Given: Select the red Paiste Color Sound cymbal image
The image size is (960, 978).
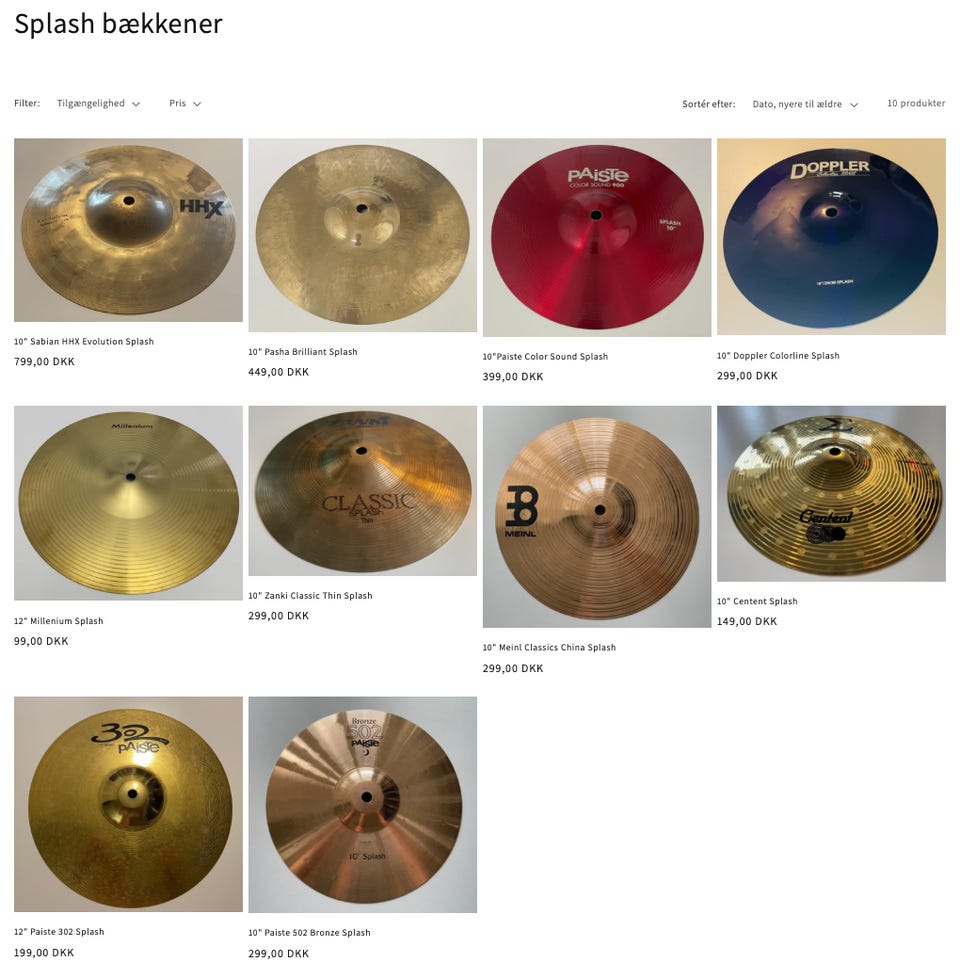Looking at the screenshot, I should pyautogui.click(x=597, y=238).
